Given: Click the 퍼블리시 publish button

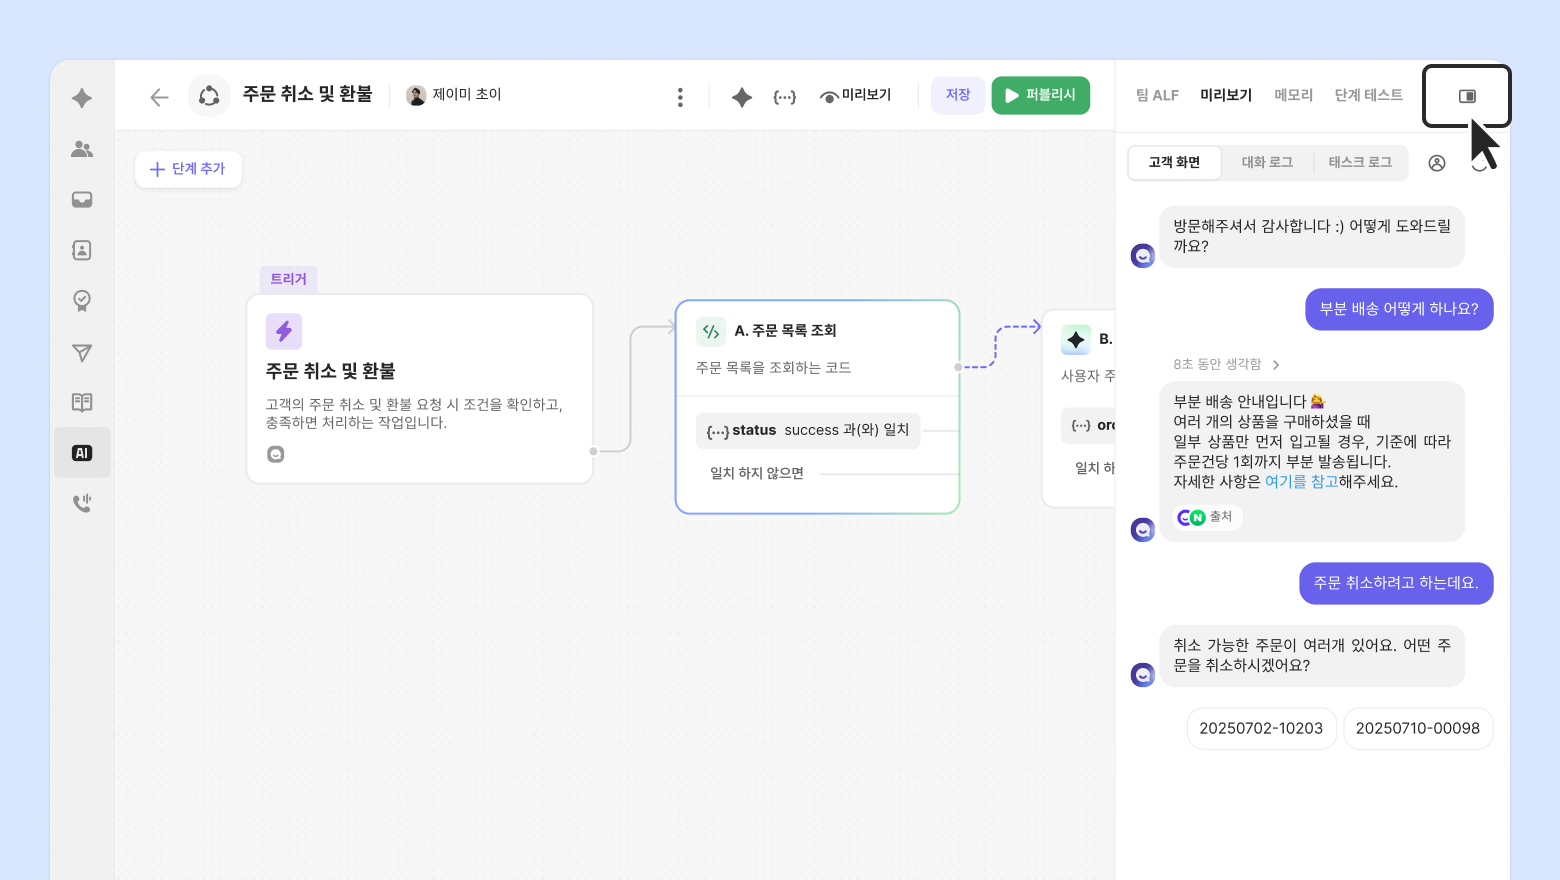Looking at the screenshot, I should (1040, 95).
